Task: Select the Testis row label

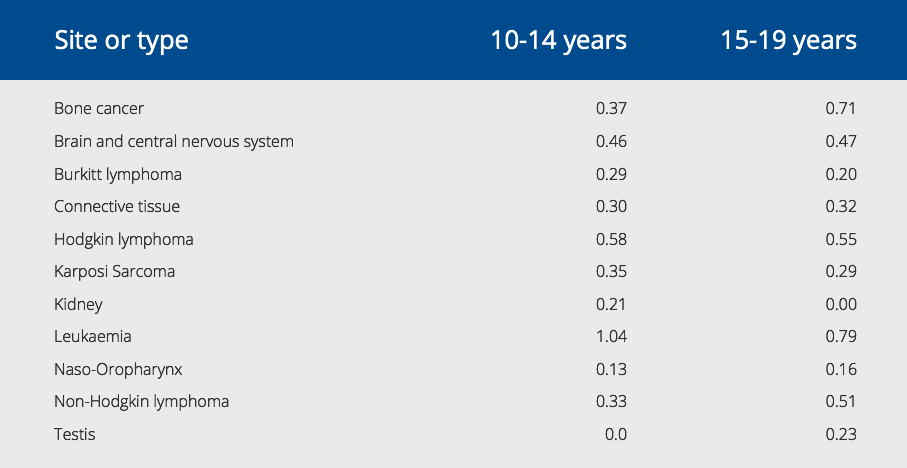Action: click(75, 434)
